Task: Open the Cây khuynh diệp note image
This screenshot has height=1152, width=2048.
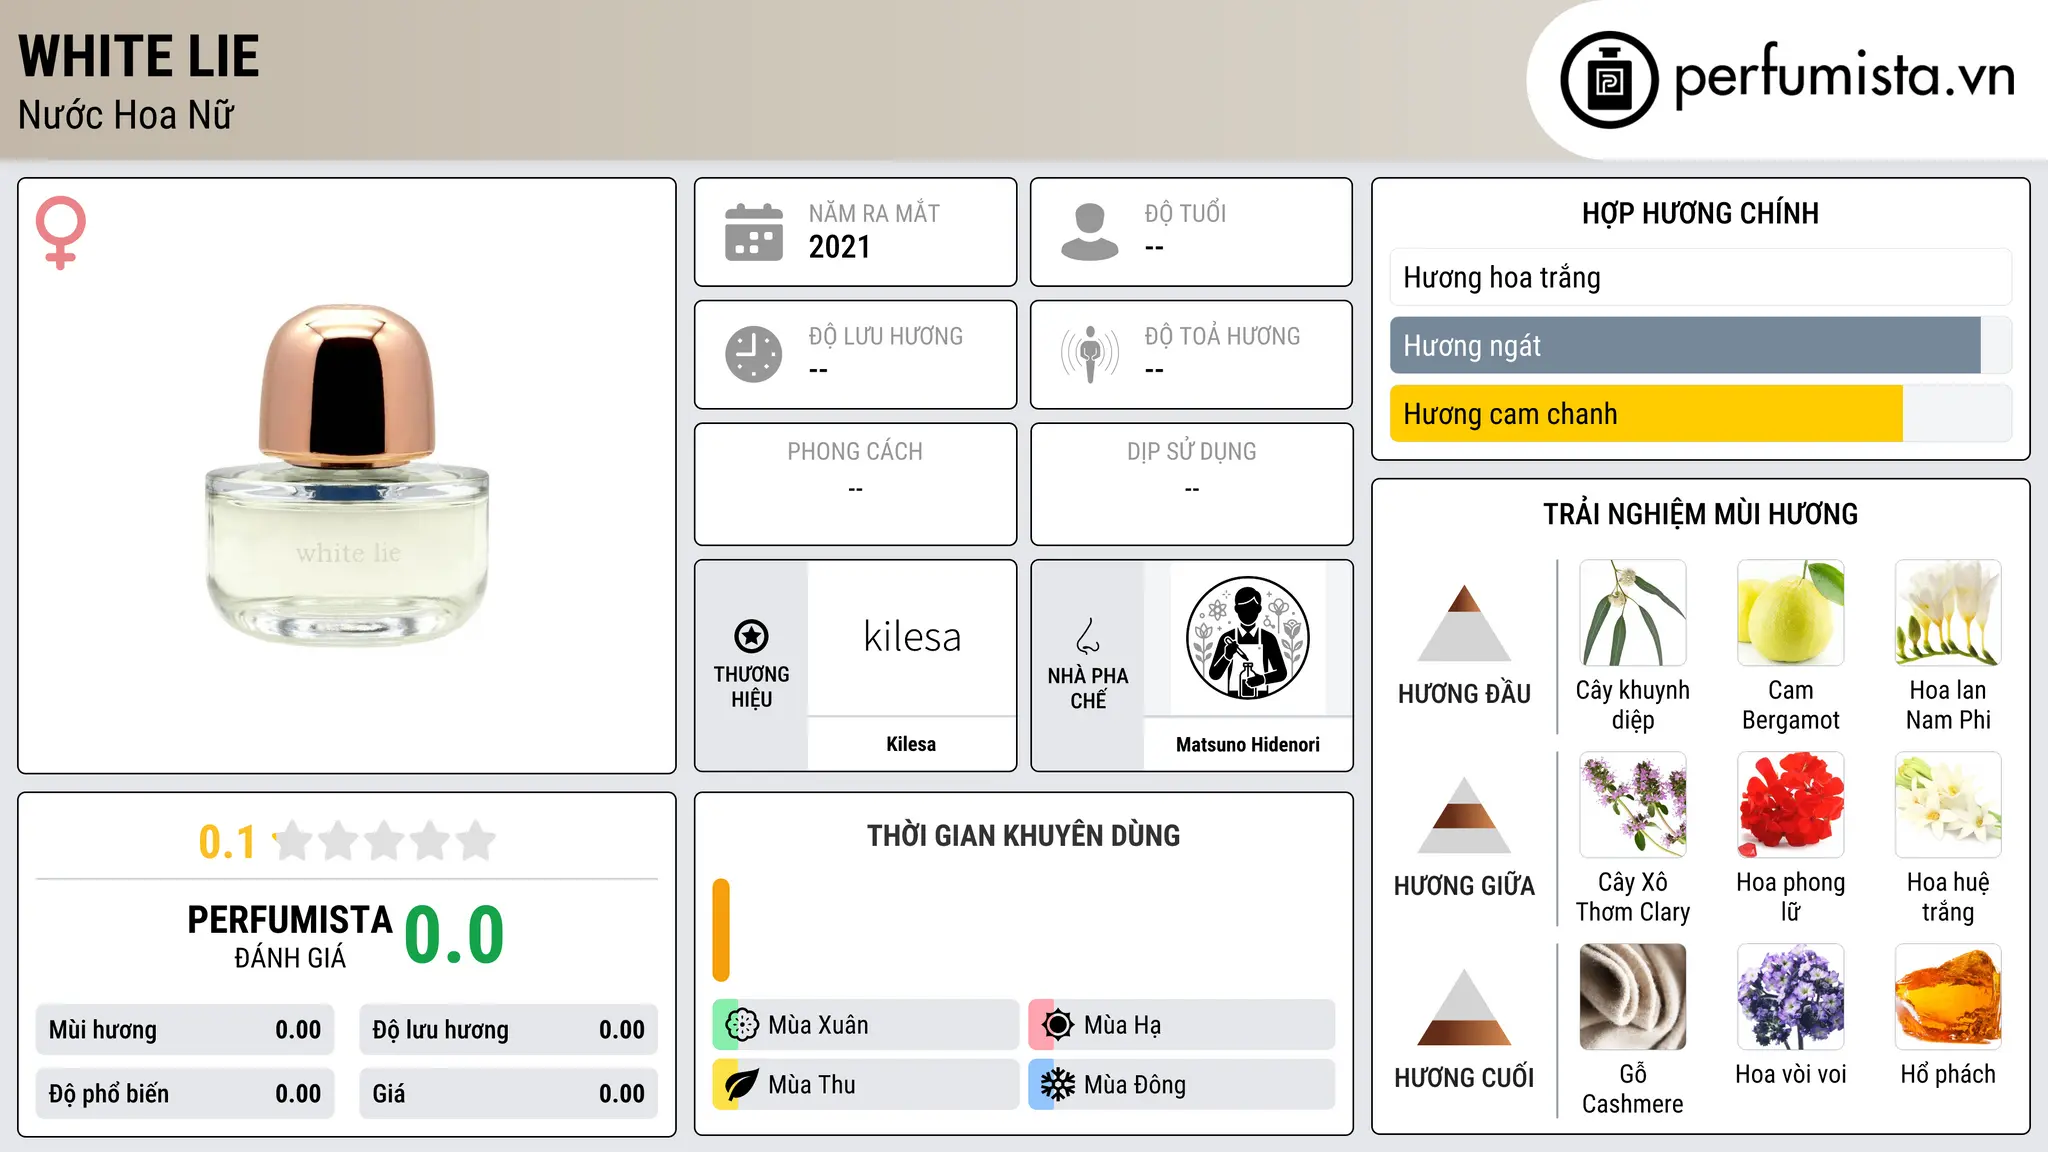Action: pyautogui.click(x=1633, y=613)
